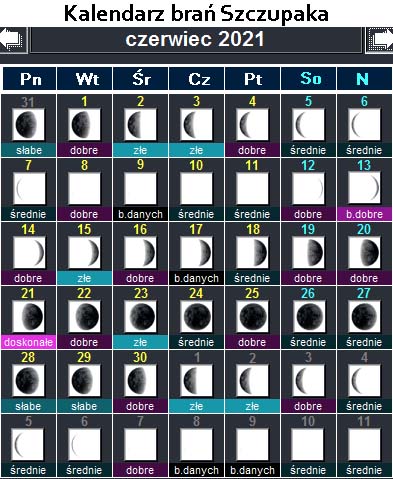Go to previous month with left arrow
Viewport: 393px width, 479px height.
pos(13,40)
